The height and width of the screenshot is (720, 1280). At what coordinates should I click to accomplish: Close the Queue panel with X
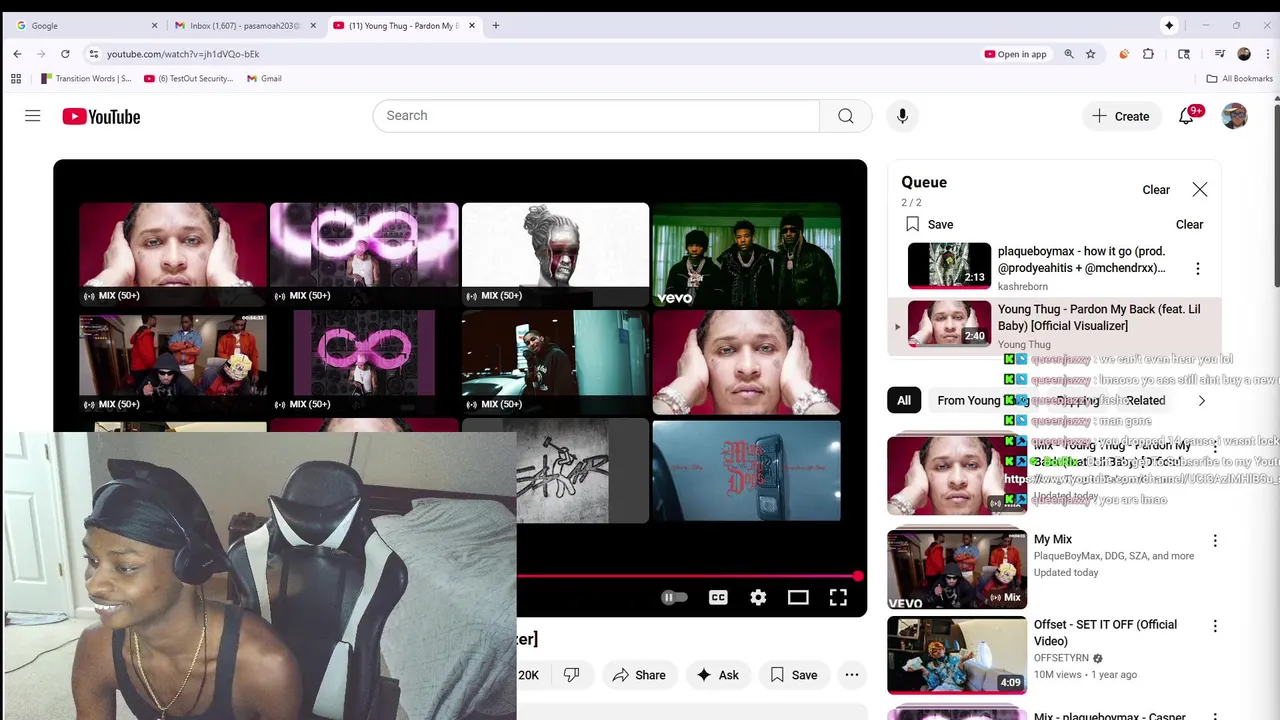[x=1200, y=189]
